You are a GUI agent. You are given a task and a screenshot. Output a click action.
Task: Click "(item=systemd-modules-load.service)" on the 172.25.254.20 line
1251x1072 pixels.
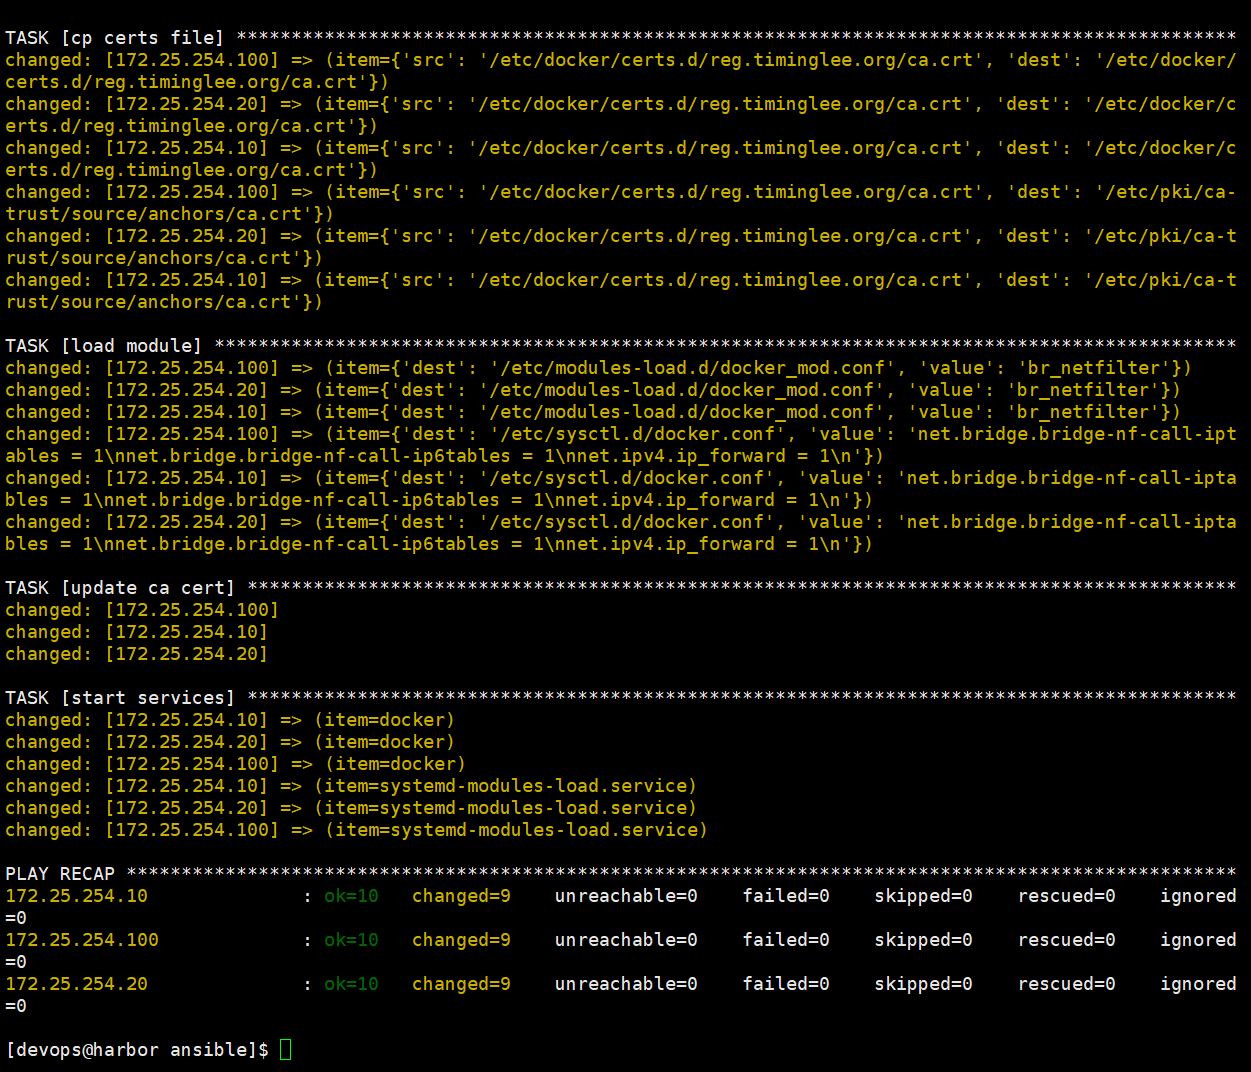coord(505,808)
